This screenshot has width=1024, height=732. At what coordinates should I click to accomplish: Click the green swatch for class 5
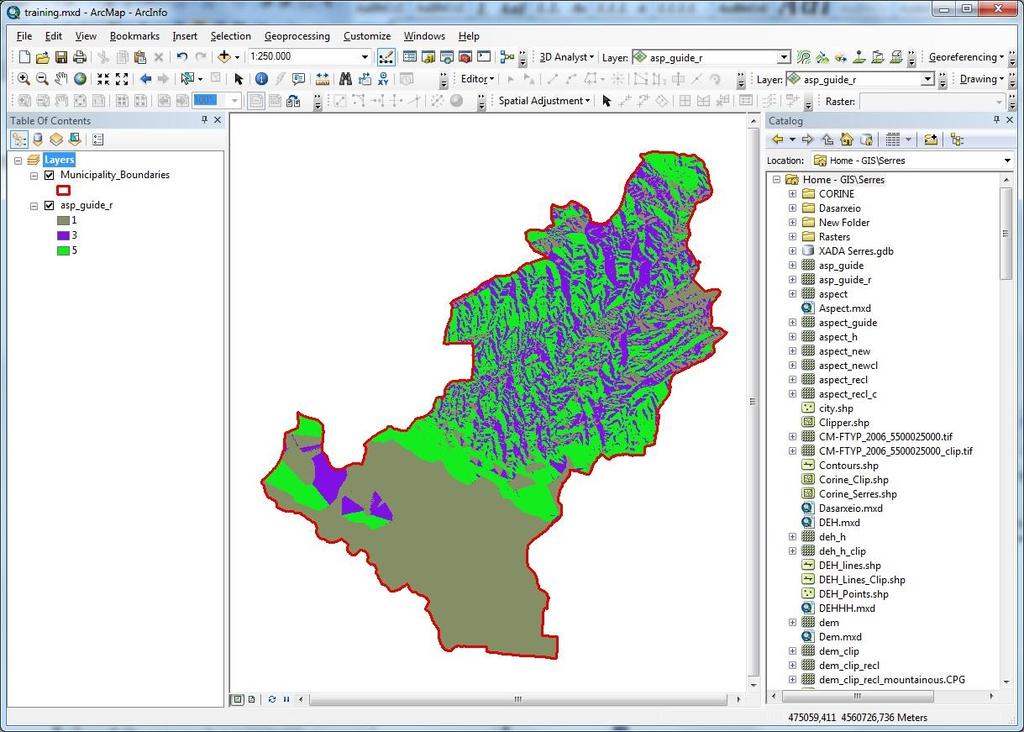63,251
